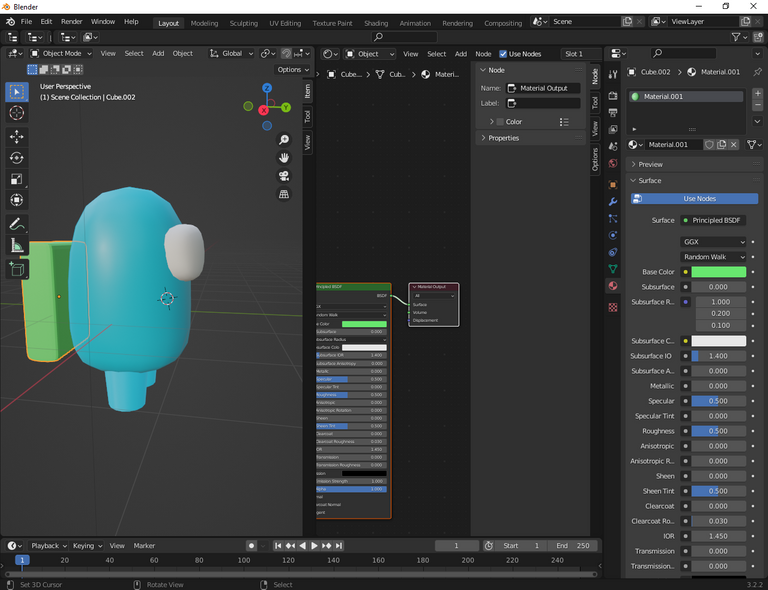Viewport: 768px width, 590px height.
Task: Click the fake user shield icon
Action: [709, 144]
